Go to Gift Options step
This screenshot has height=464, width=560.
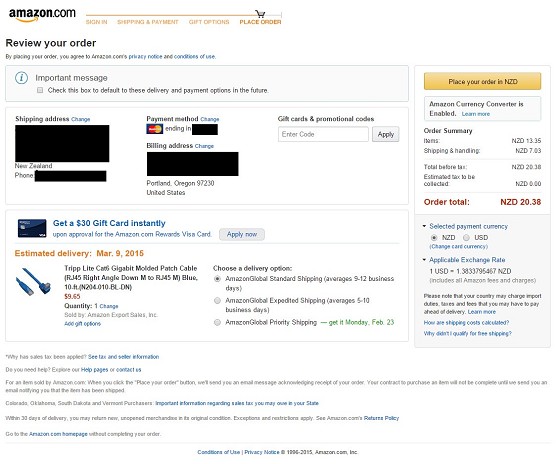click(209, 22)
